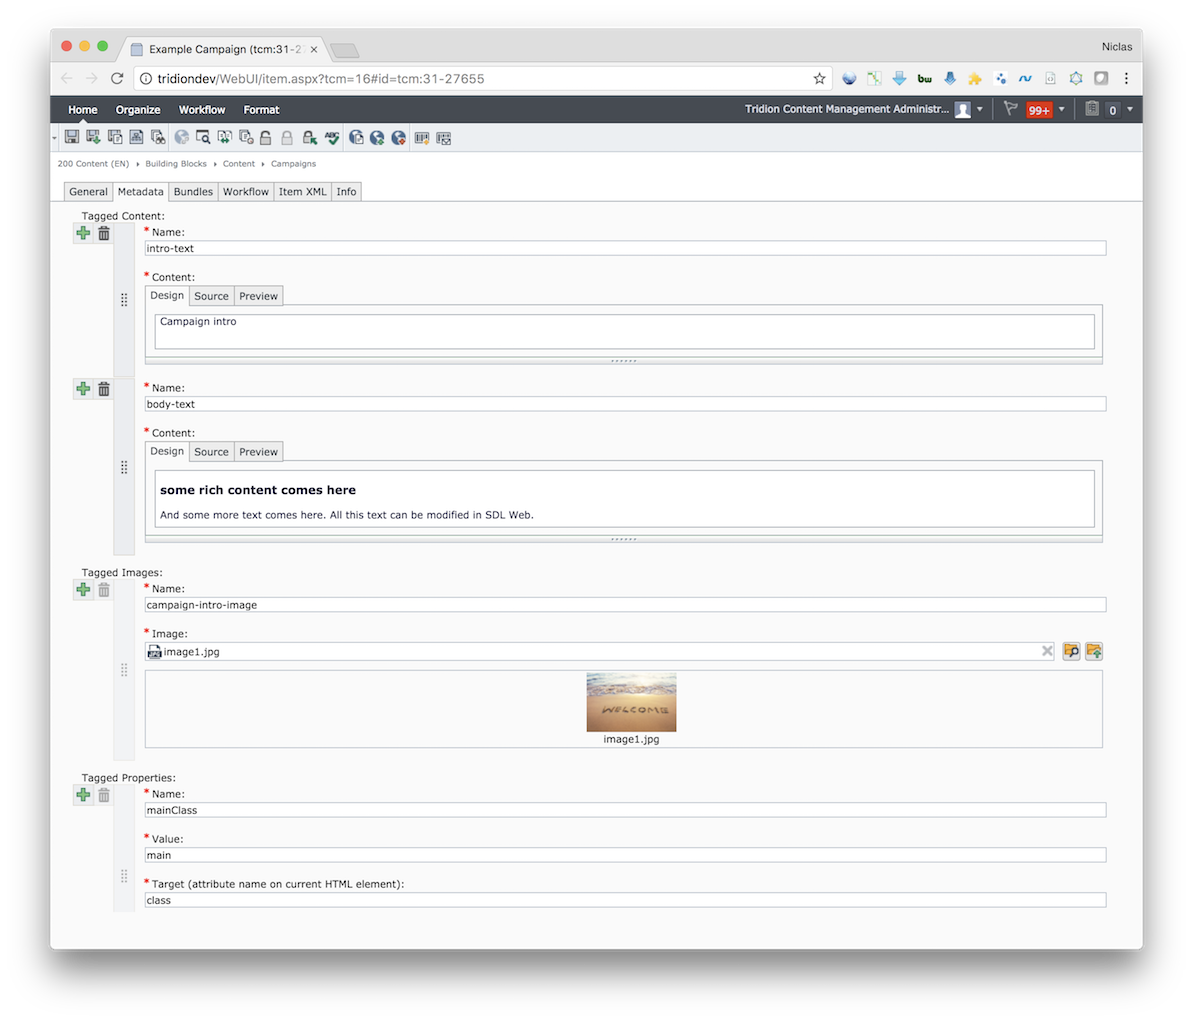Switch to the Item XML tab
Screen dimensions: 1193x1021
[x=302, y=192]
